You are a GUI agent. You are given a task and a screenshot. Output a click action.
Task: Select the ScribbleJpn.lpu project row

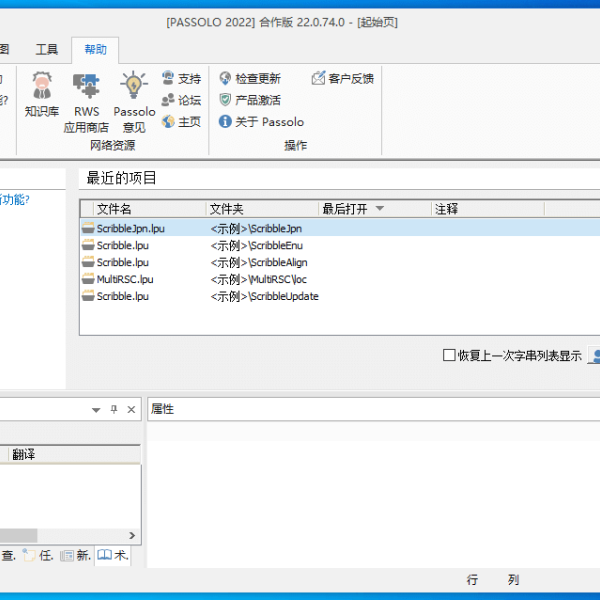[x=340, y=228]
